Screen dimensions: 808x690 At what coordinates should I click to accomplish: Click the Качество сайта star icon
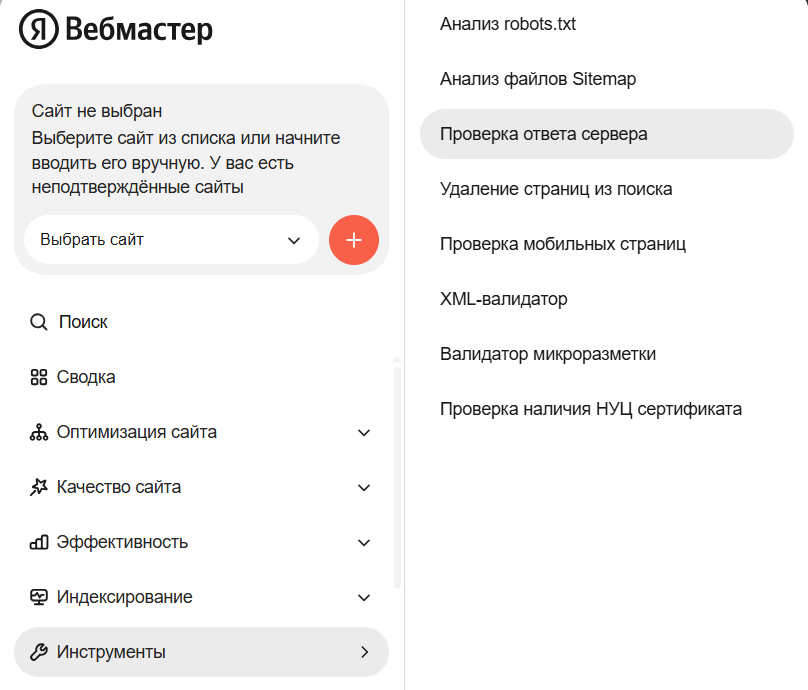[39, 487]
